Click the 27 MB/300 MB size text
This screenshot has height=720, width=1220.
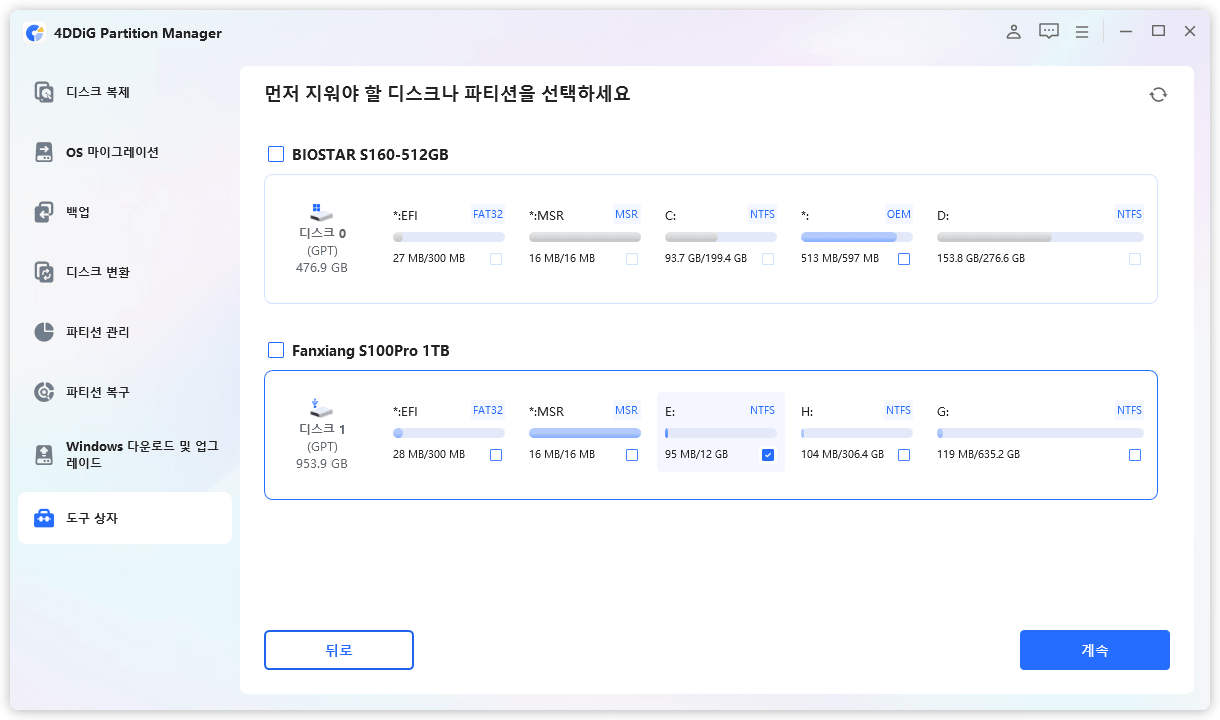point(429,259)
